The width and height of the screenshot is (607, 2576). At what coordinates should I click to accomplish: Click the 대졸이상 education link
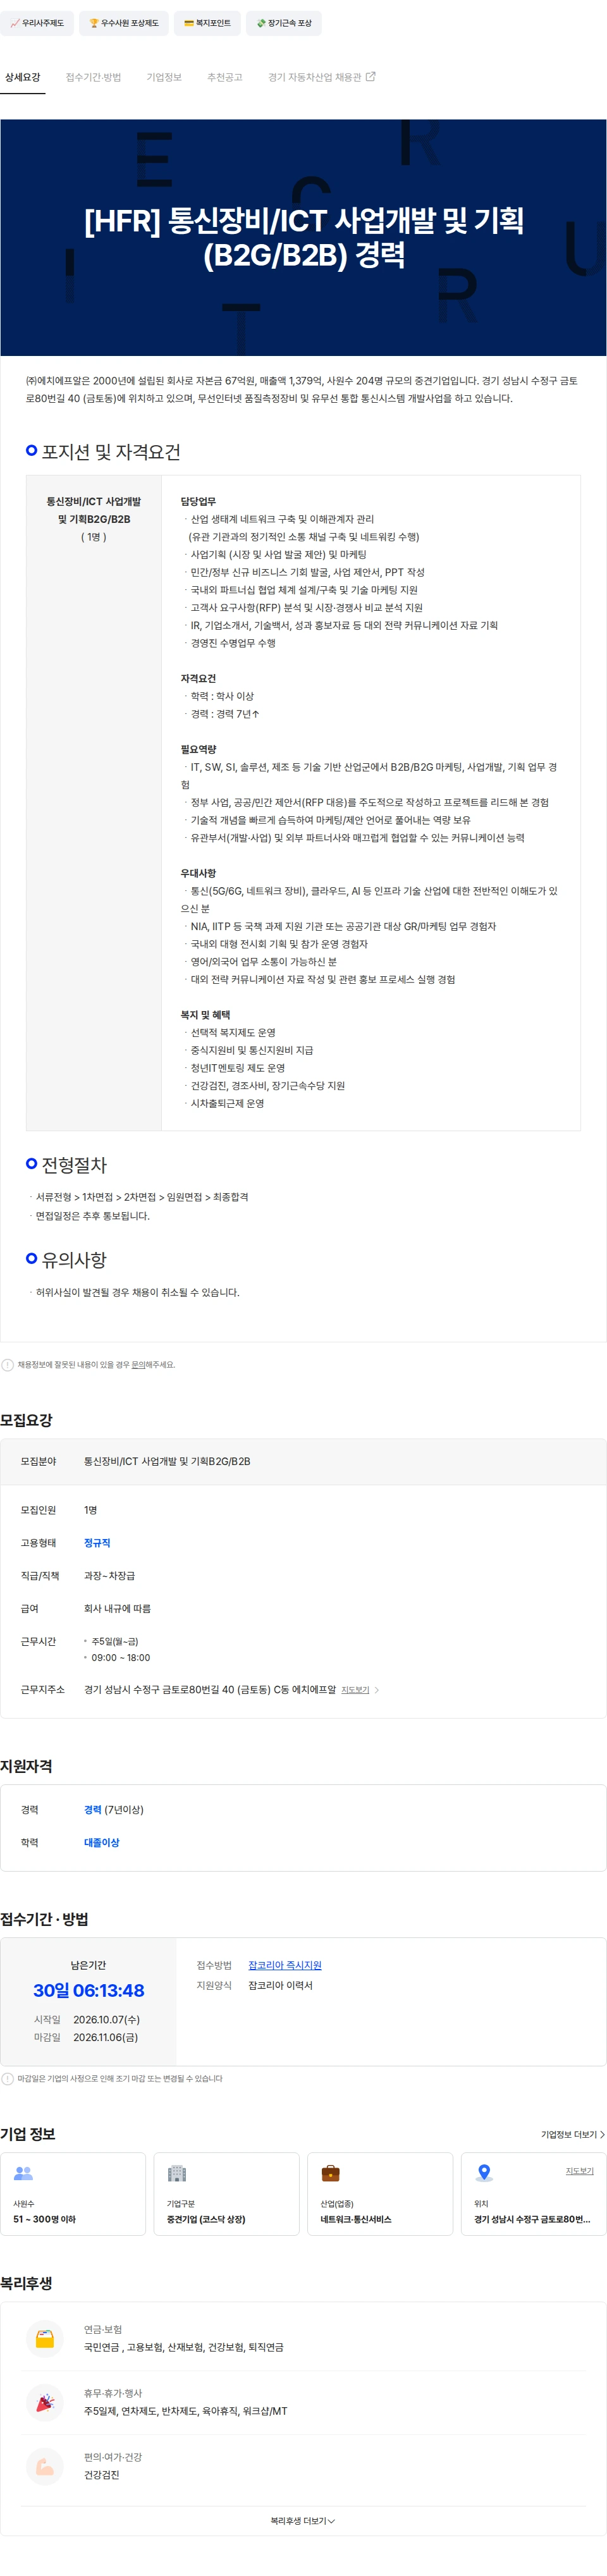pyautogui.click(x=101, y=1842)
